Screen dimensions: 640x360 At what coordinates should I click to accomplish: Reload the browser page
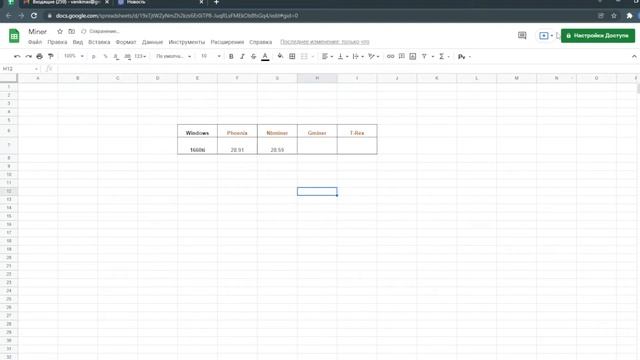(x=34, y=16)
